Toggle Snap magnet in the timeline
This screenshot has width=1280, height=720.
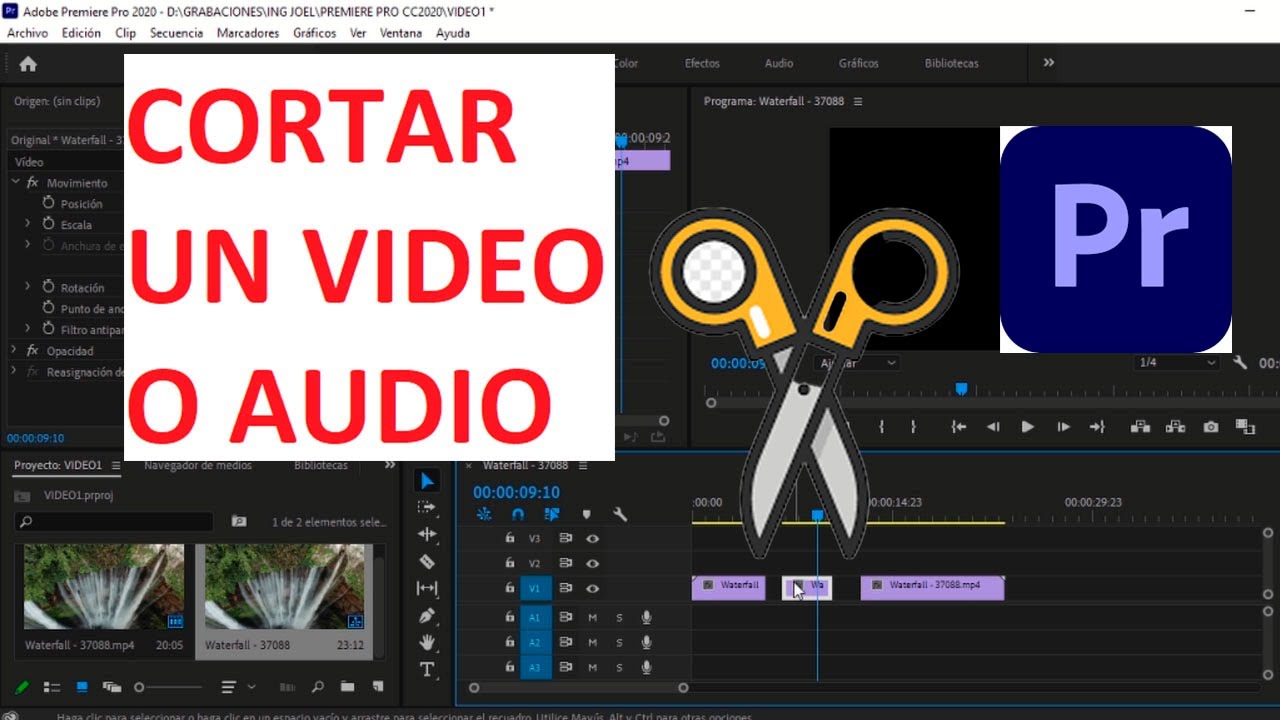click(518, 514)
